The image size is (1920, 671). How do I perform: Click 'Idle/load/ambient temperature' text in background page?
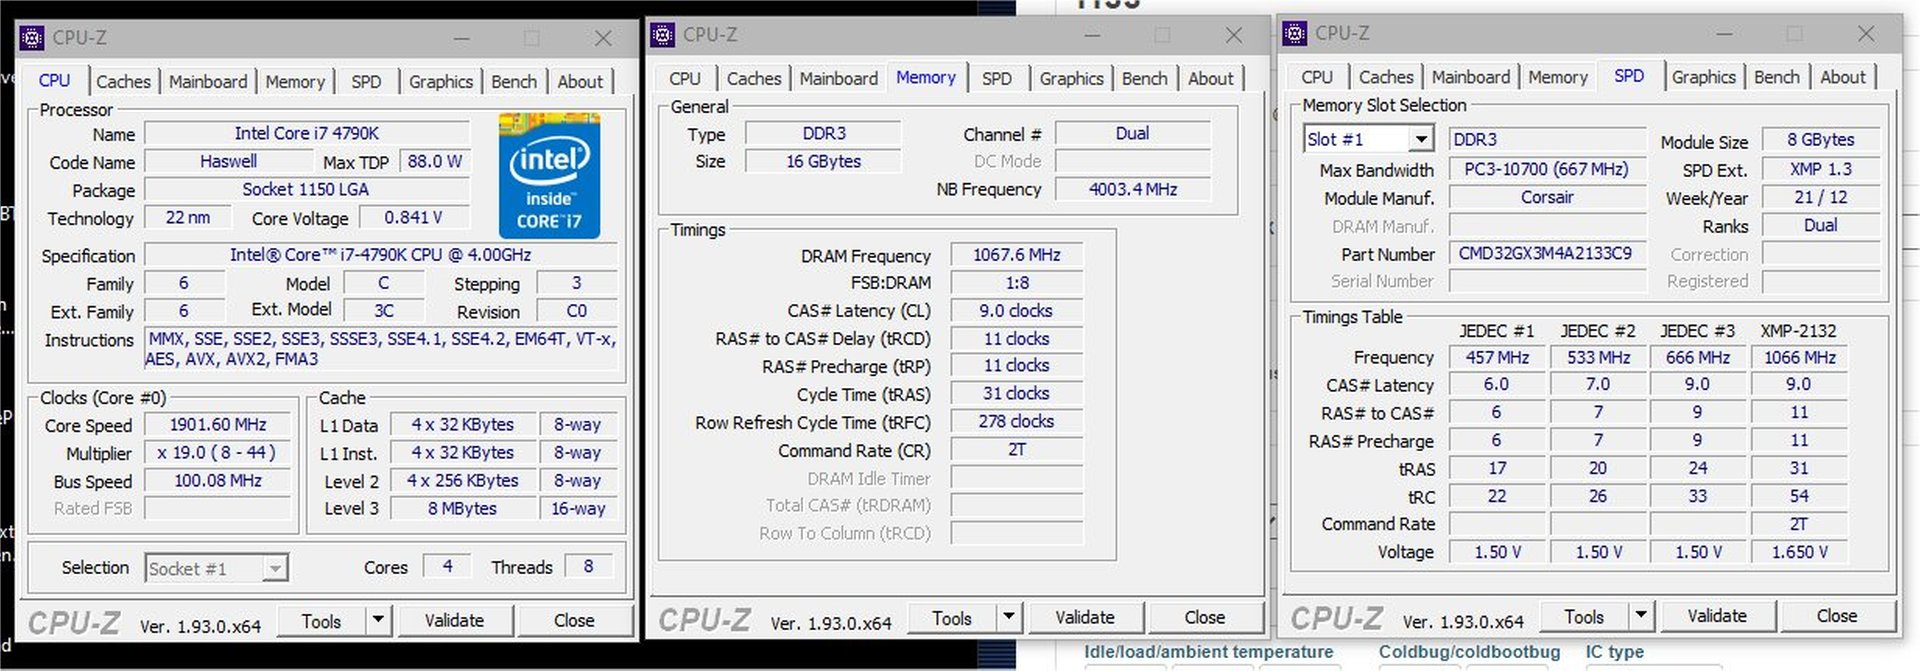pyautogui.click(x=1208, y=652)
